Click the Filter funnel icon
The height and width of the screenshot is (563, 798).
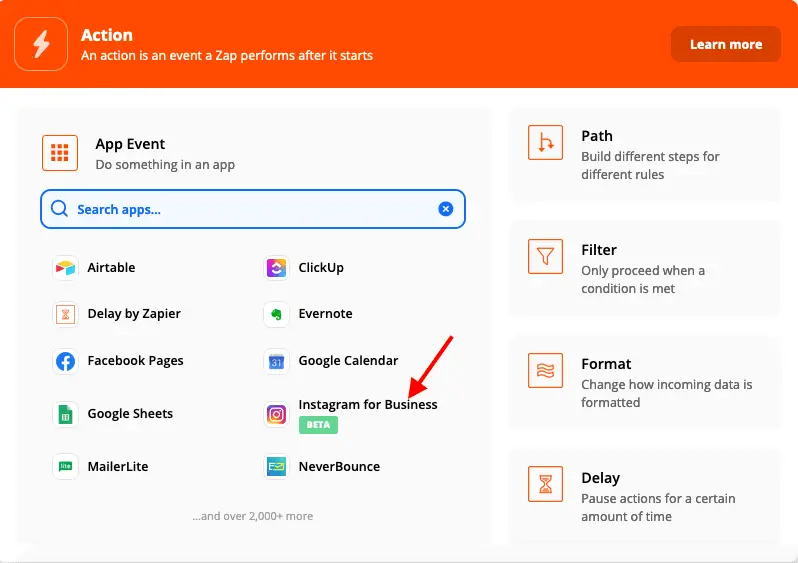(x=545, y=257)
